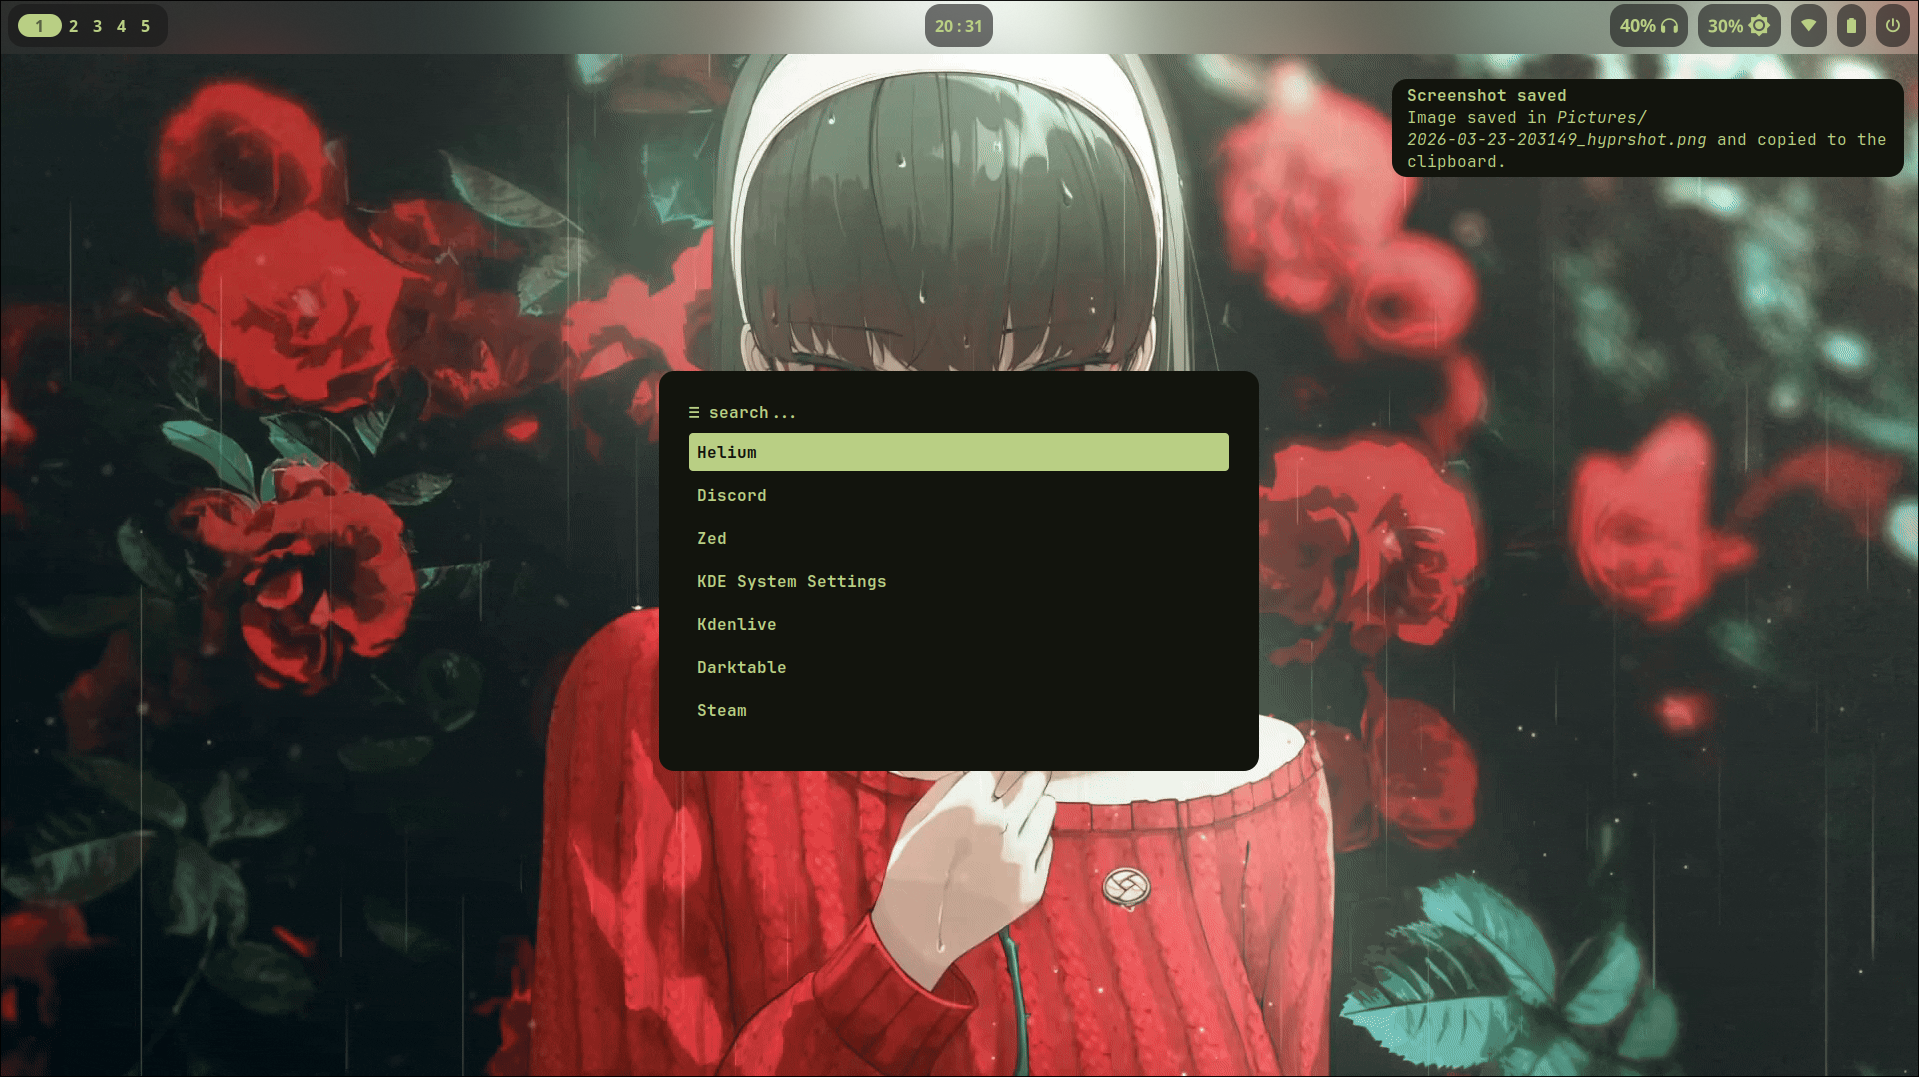Open the 40% headphone volume module

1648,26
